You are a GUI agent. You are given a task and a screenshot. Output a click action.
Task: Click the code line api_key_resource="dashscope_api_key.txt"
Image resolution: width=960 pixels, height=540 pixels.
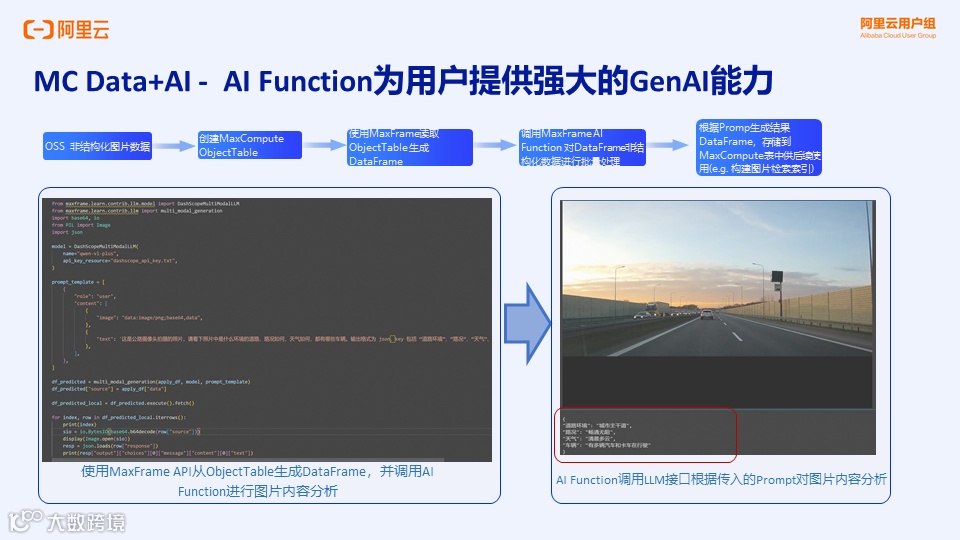tap(120, 261)
